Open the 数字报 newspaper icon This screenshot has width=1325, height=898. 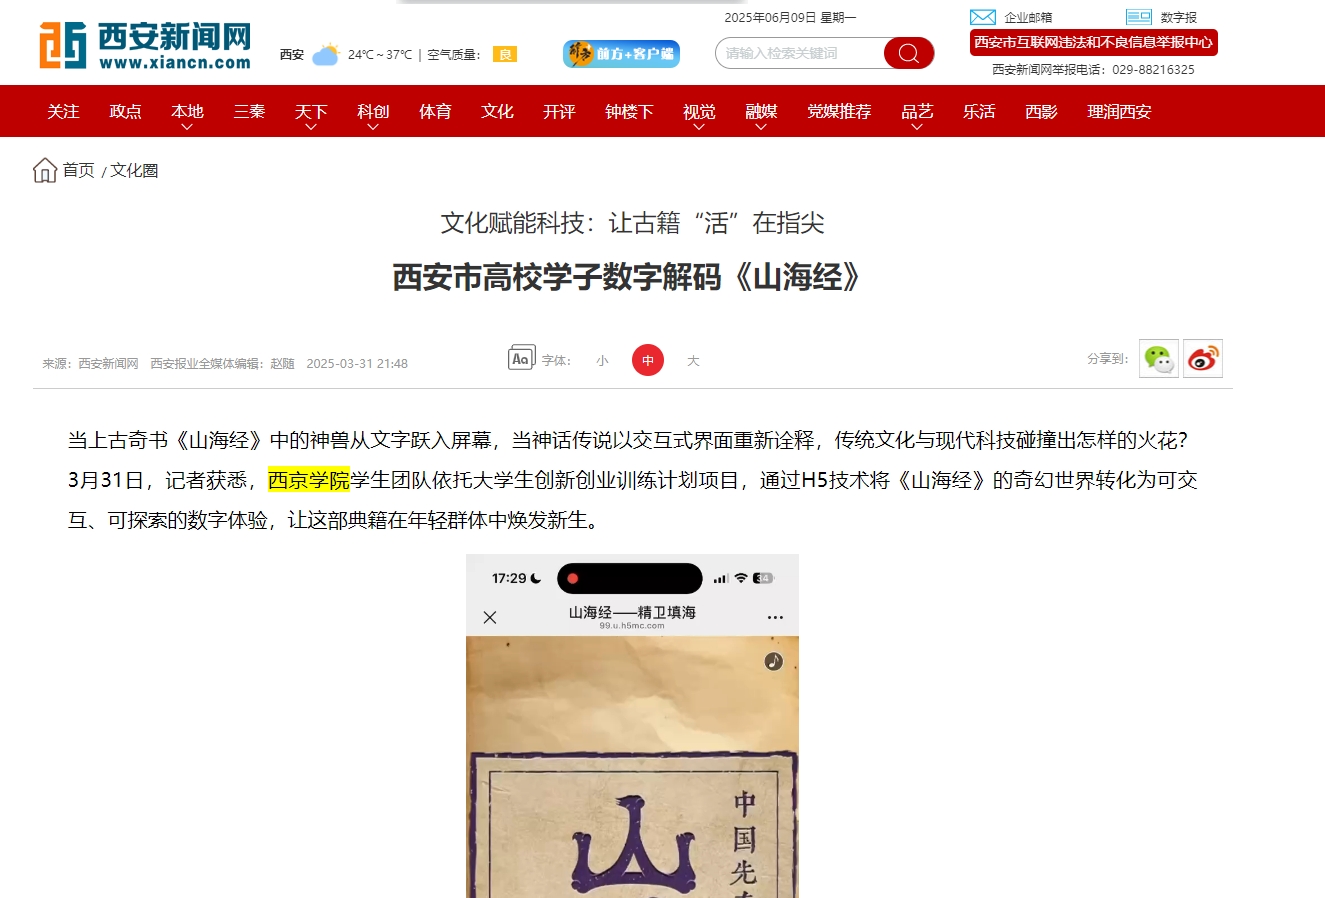[1139, 17]
